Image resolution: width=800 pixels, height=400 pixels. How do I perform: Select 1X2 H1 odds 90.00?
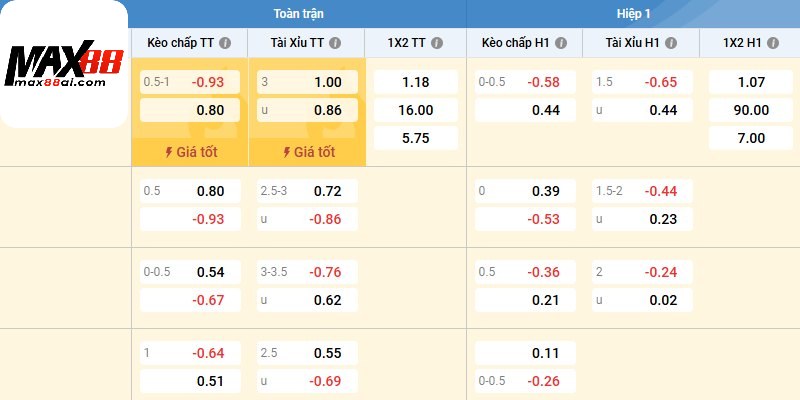click(x=751, y=110)
